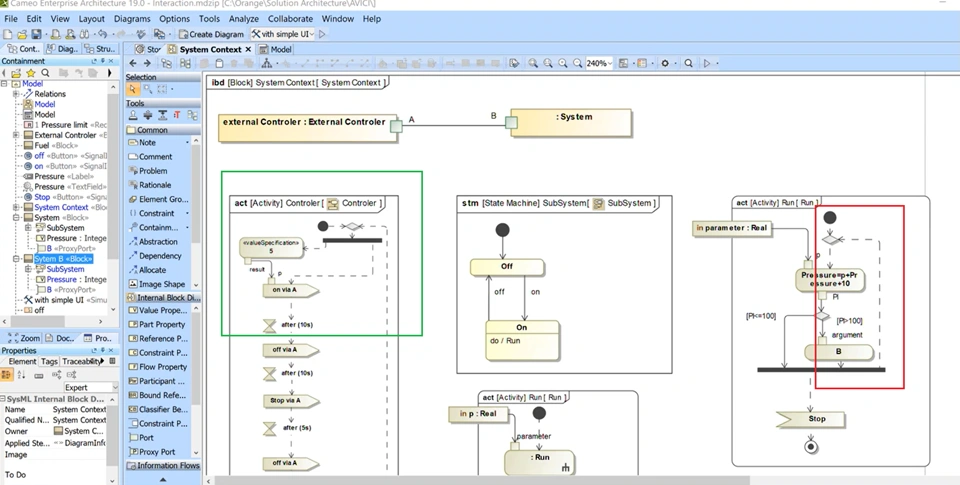The width and height of the screenshot is (960, 485).
Task: Click the Undo arrow in main toolbar
Action: [x=102, y=34]
